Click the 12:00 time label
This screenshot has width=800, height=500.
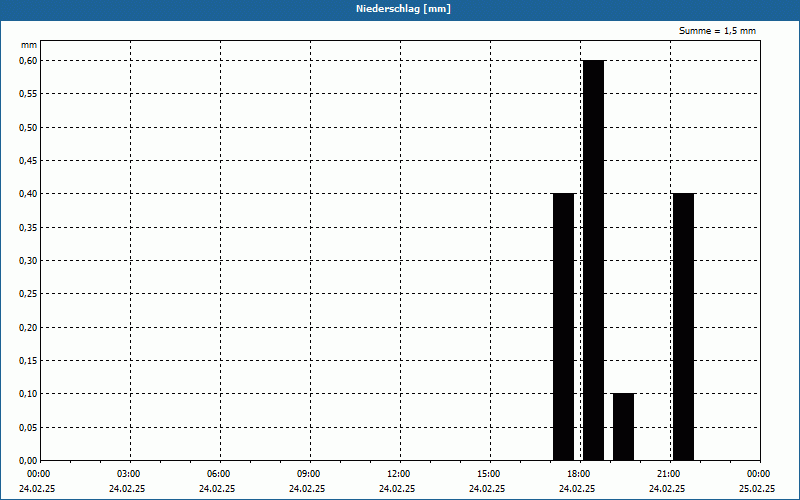(398, 474)
